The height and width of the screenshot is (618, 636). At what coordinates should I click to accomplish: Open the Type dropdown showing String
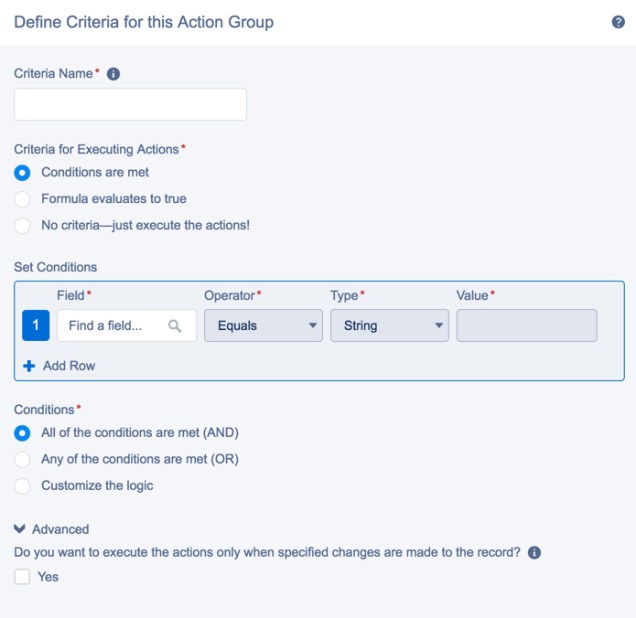pos(389,326)
